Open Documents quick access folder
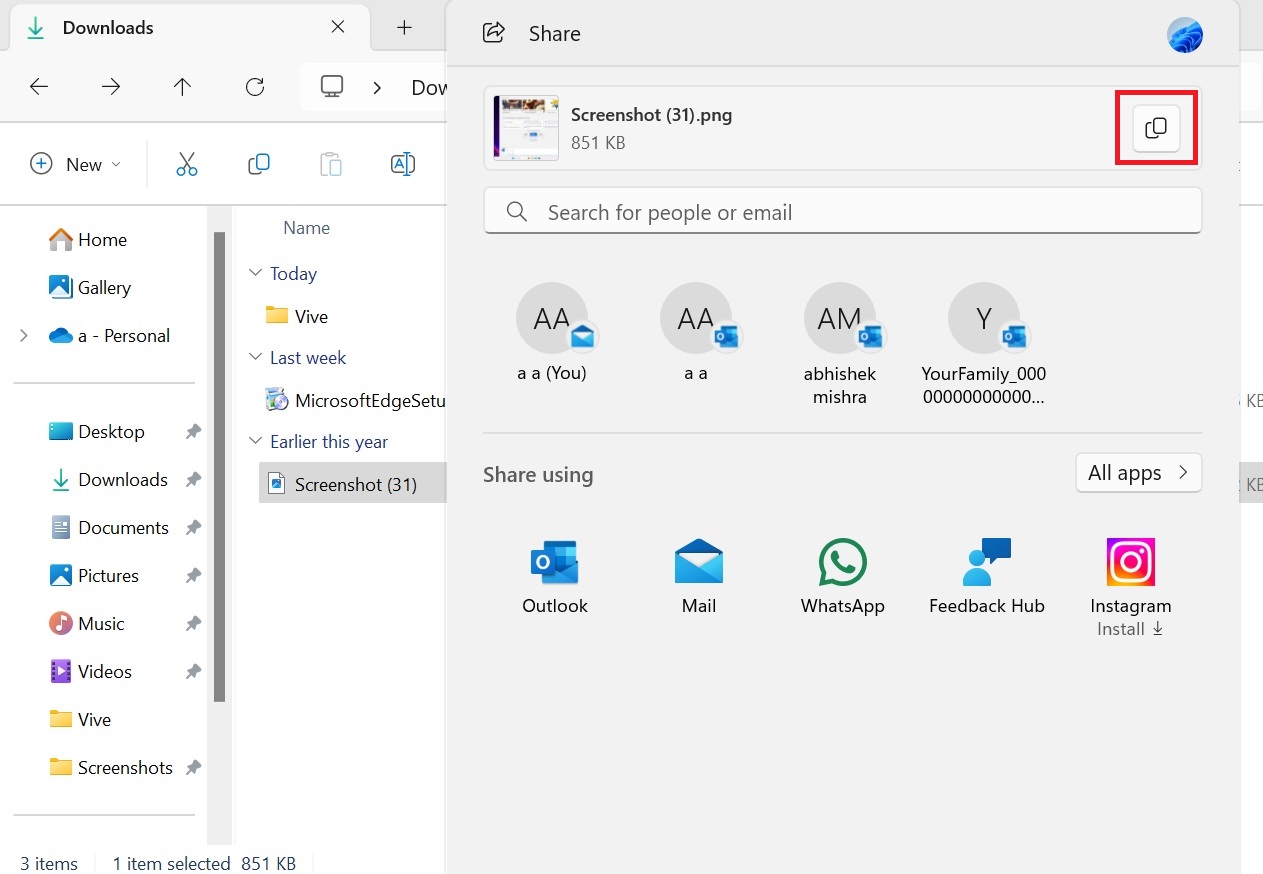Screen dimensions: 1263x874 pos(109,528)
